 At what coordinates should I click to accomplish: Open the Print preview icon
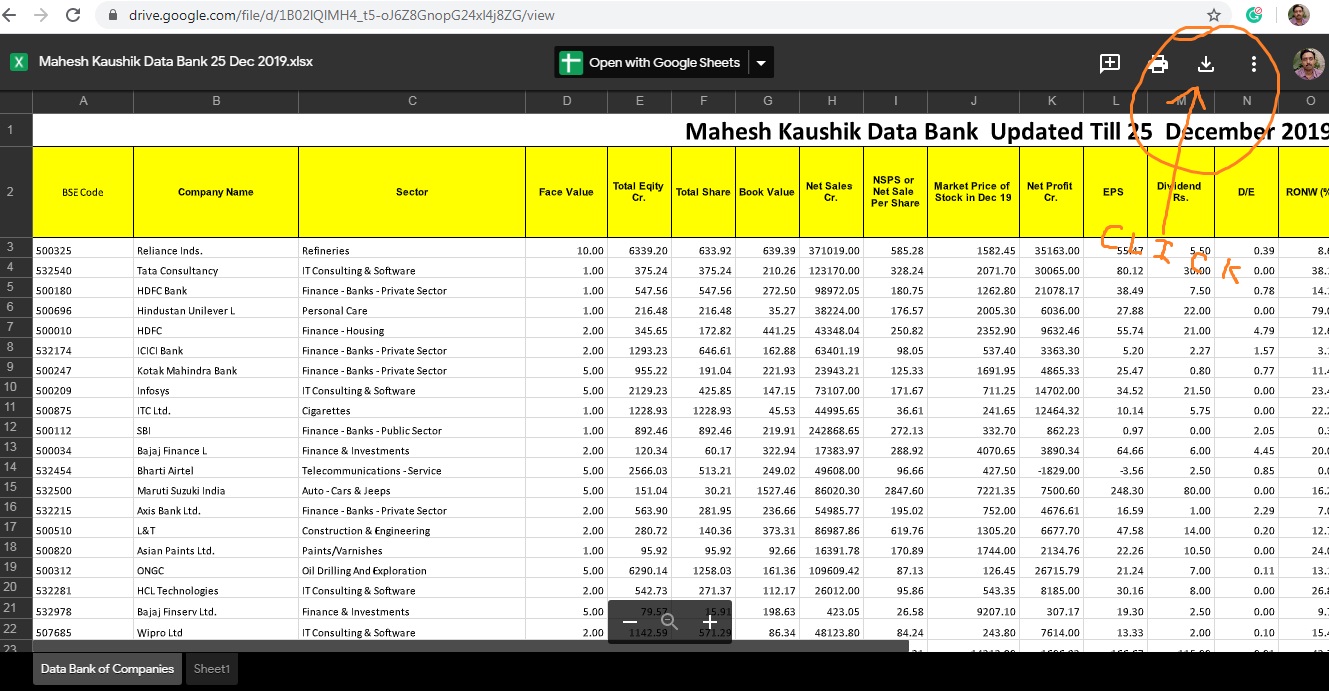tap(1157, 63)
